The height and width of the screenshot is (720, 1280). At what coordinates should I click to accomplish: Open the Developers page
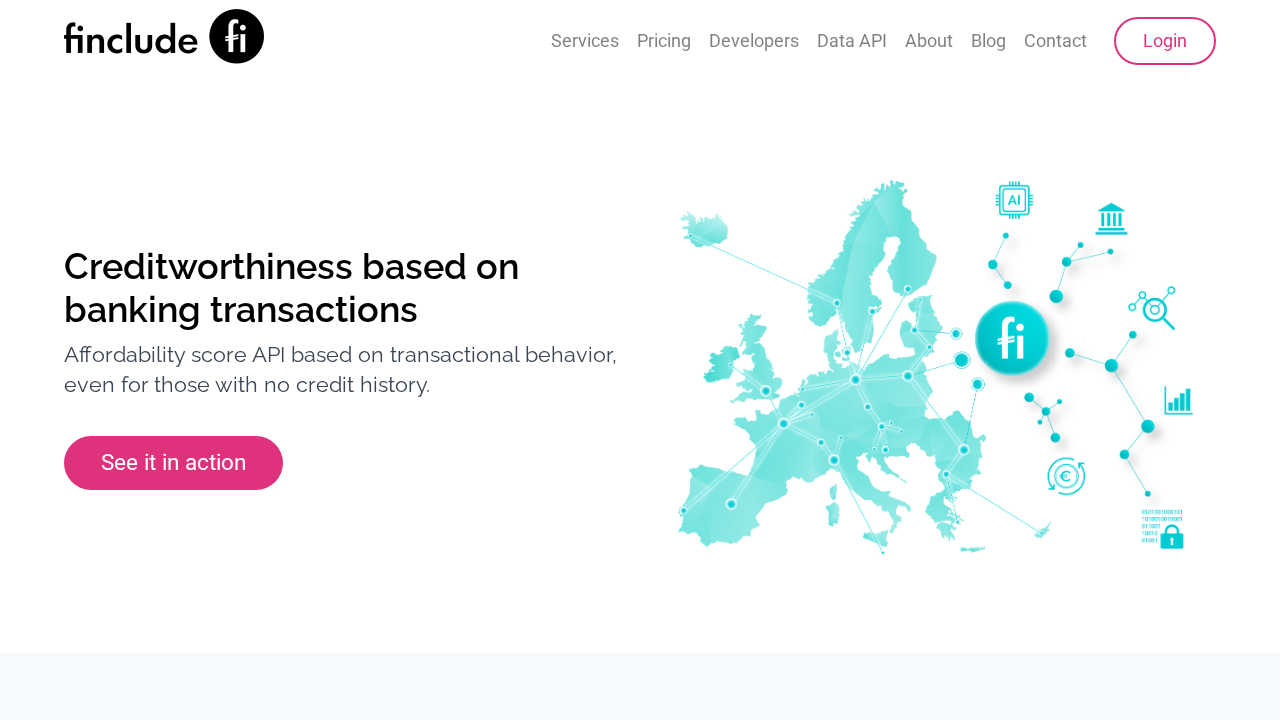(754, 39)
